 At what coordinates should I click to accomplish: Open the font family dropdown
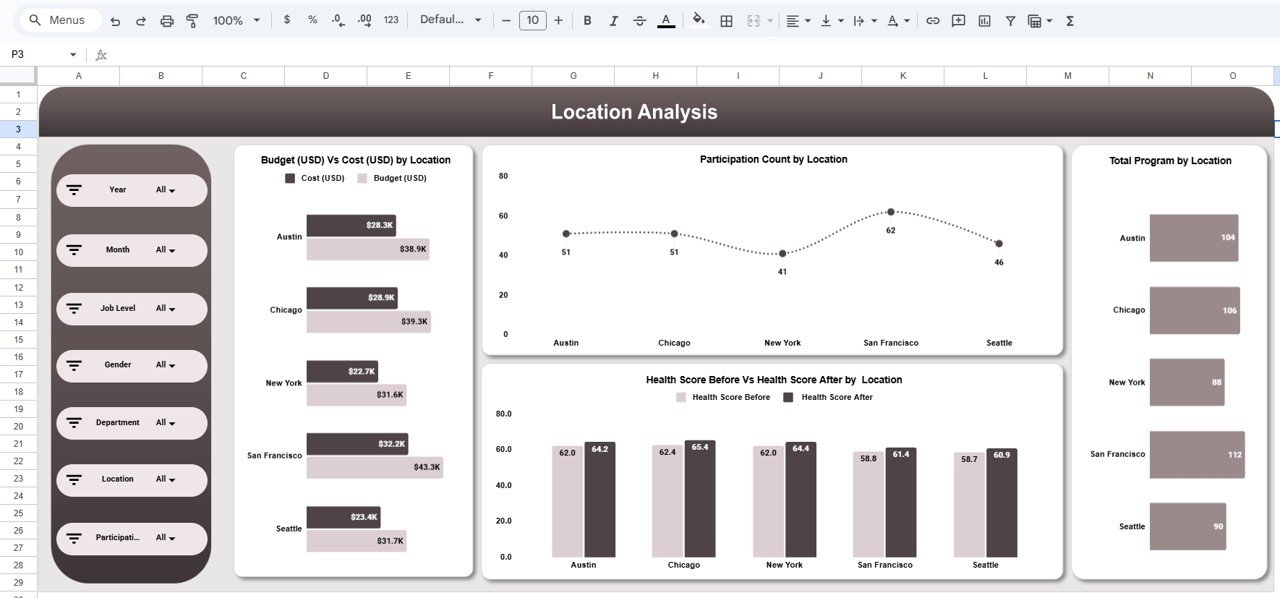[x=450, y=19]
